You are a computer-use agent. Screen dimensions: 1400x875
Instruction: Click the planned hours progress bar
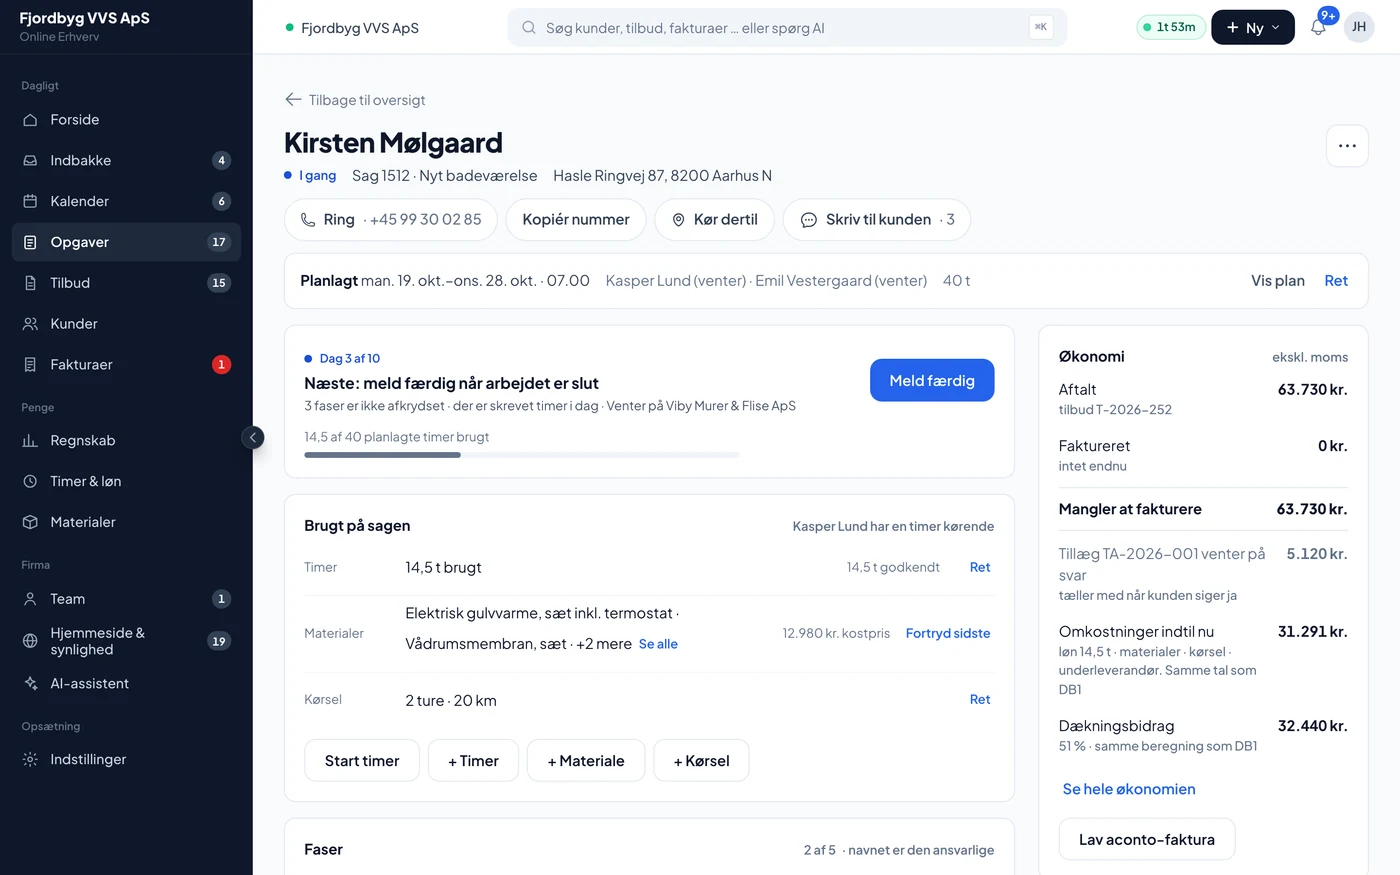pyautogui.click(x=522, y=455)
